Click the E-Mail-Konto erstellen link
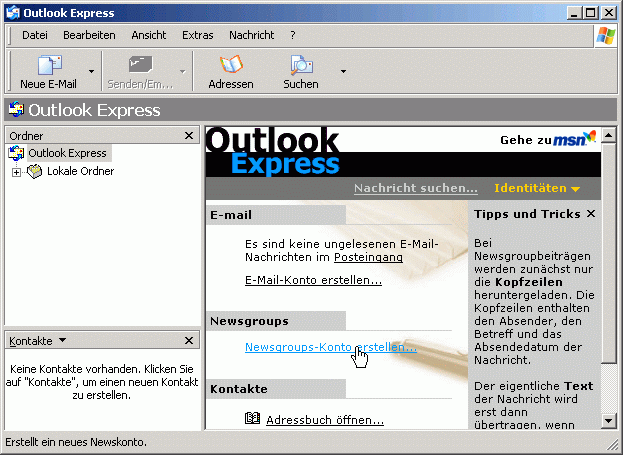The height and width of the screenshot is (455, 623). pyautogui.click(x=313, y=280)
